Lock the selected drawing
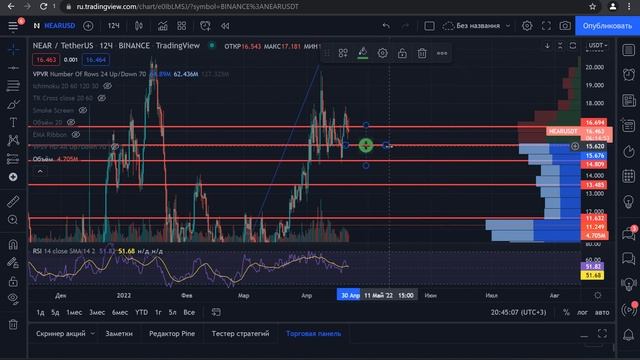 [x=402, y=53]
